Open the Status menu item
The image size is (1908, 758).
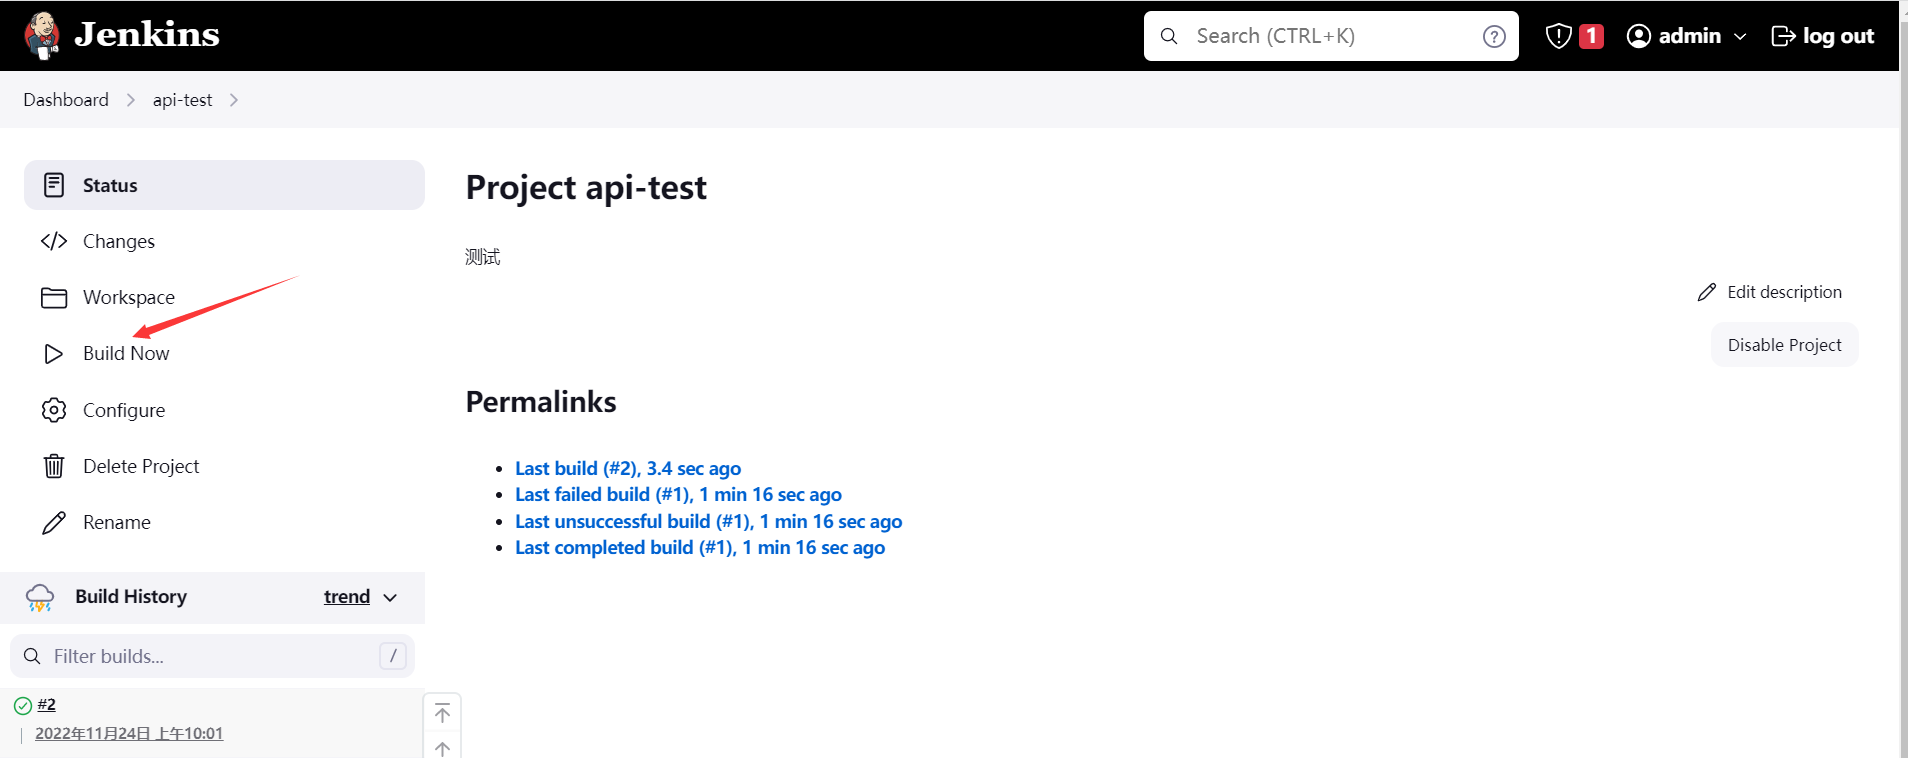224,185
